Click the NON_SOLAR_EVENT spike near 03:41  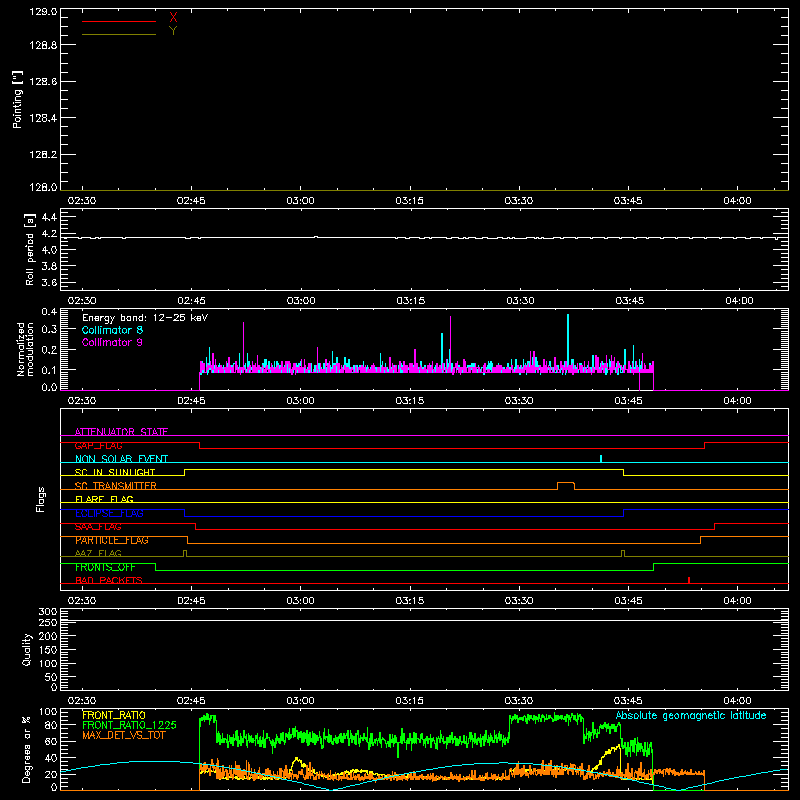601,458
